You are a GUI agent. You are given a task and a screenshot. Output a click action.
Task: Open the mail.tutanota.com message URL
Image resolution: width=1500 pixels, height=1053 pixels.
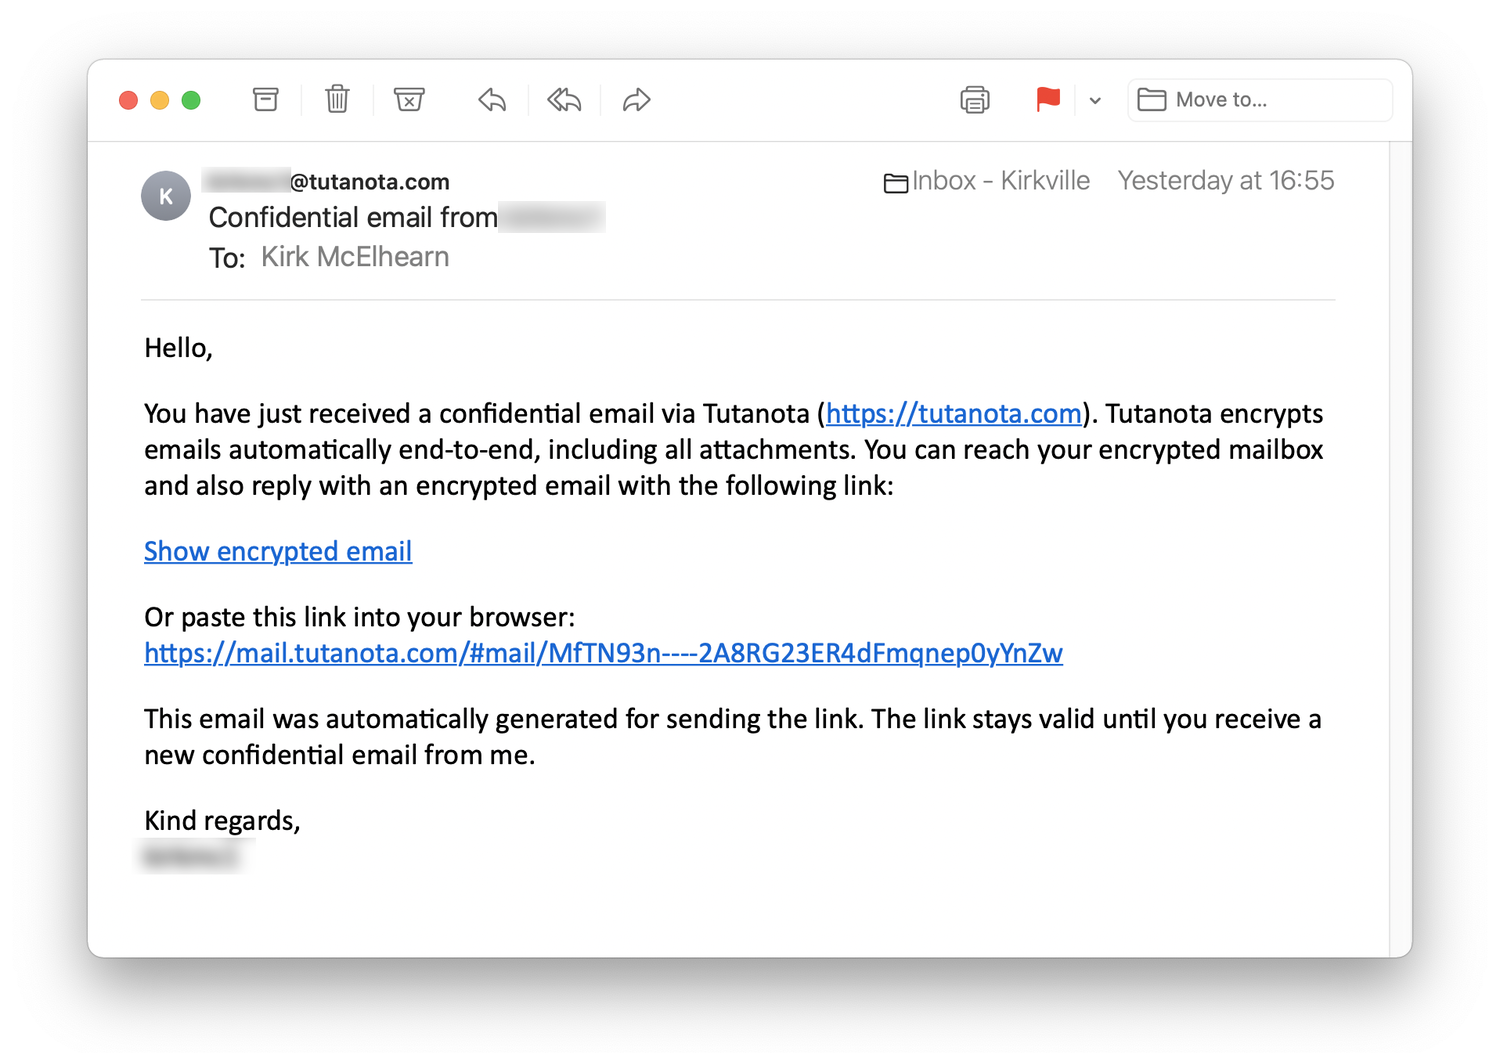coord(603,653)
